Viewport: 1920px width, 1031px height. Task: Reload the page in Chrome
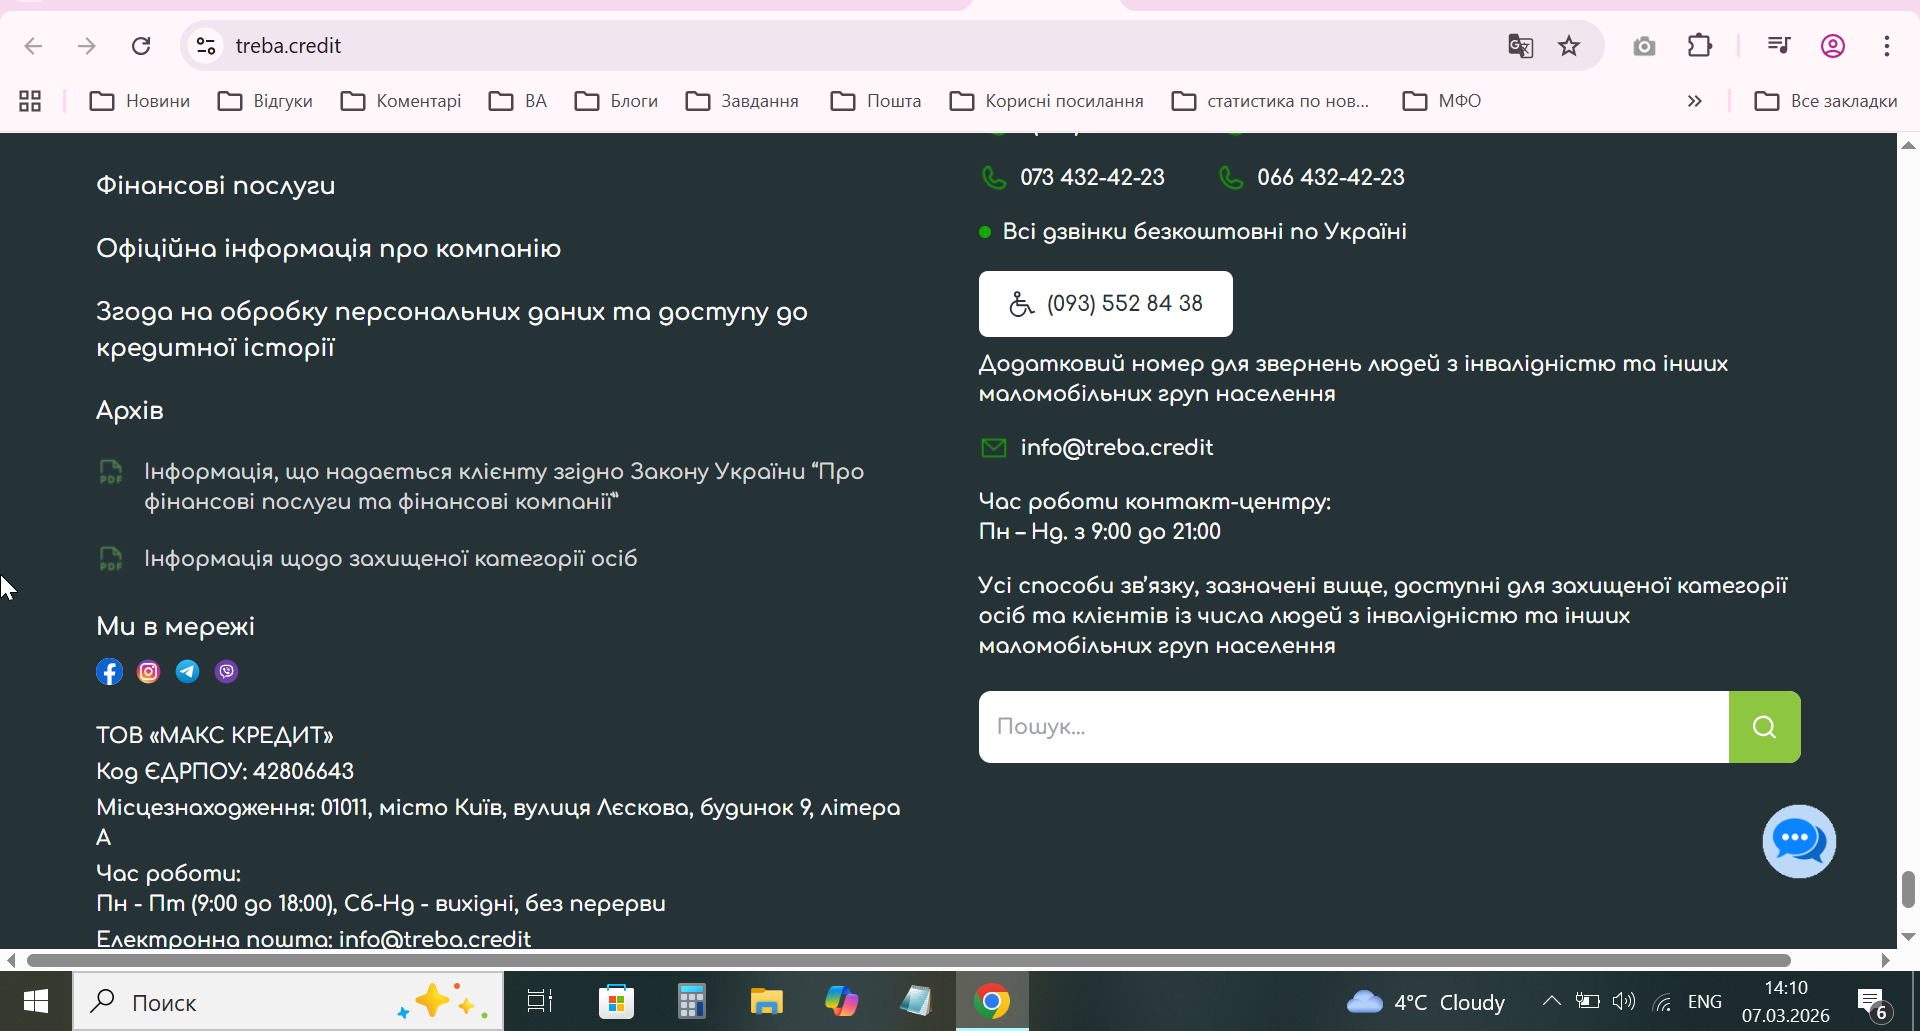pos(141,46)
